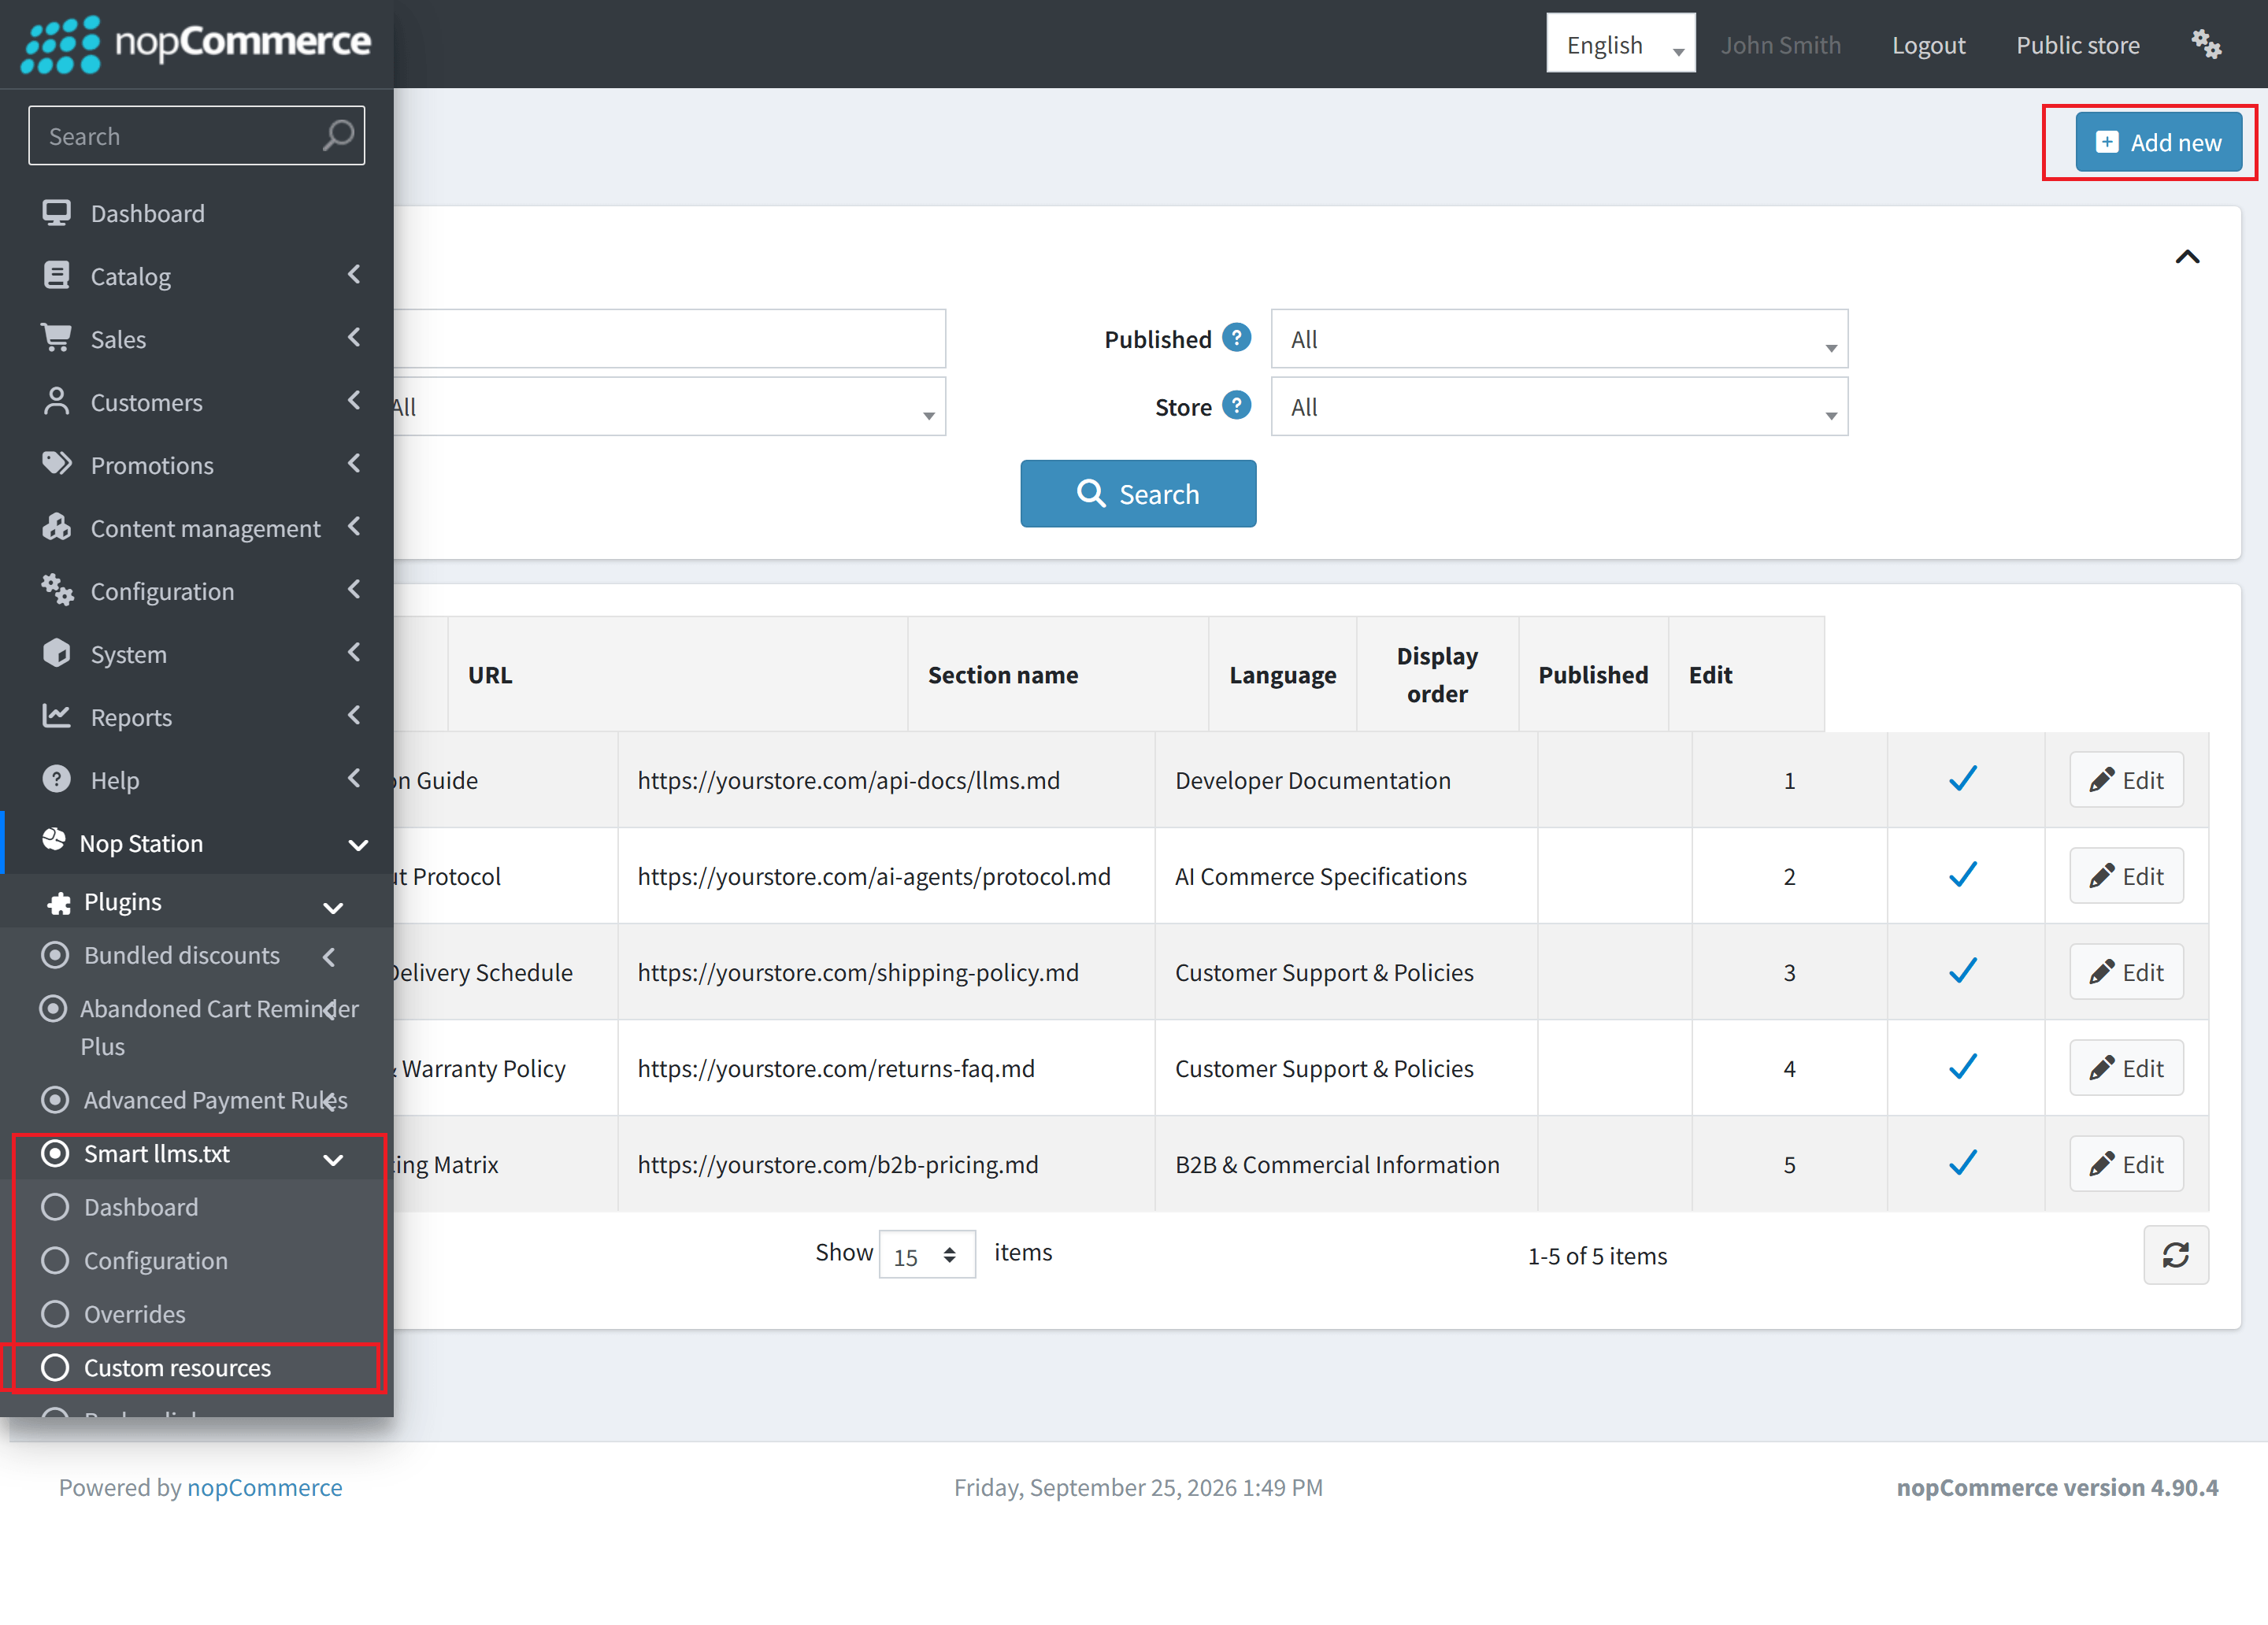Expand the Catalog menu
The image size is (2268, 1625).
200,276
